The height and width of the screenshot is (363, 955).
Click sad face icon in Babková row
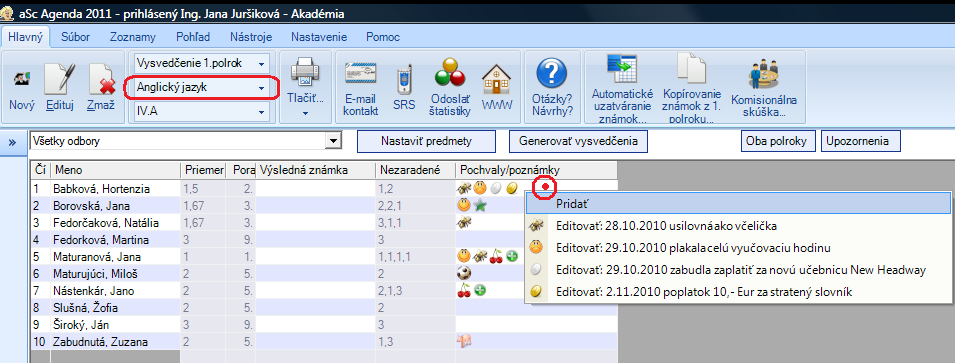pos(480,189)
